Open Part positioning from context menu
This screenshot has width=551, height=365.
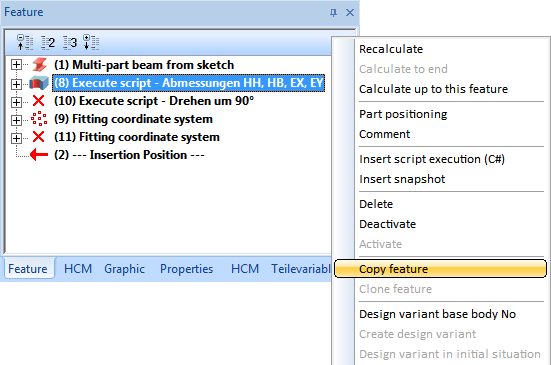(403, 114)
